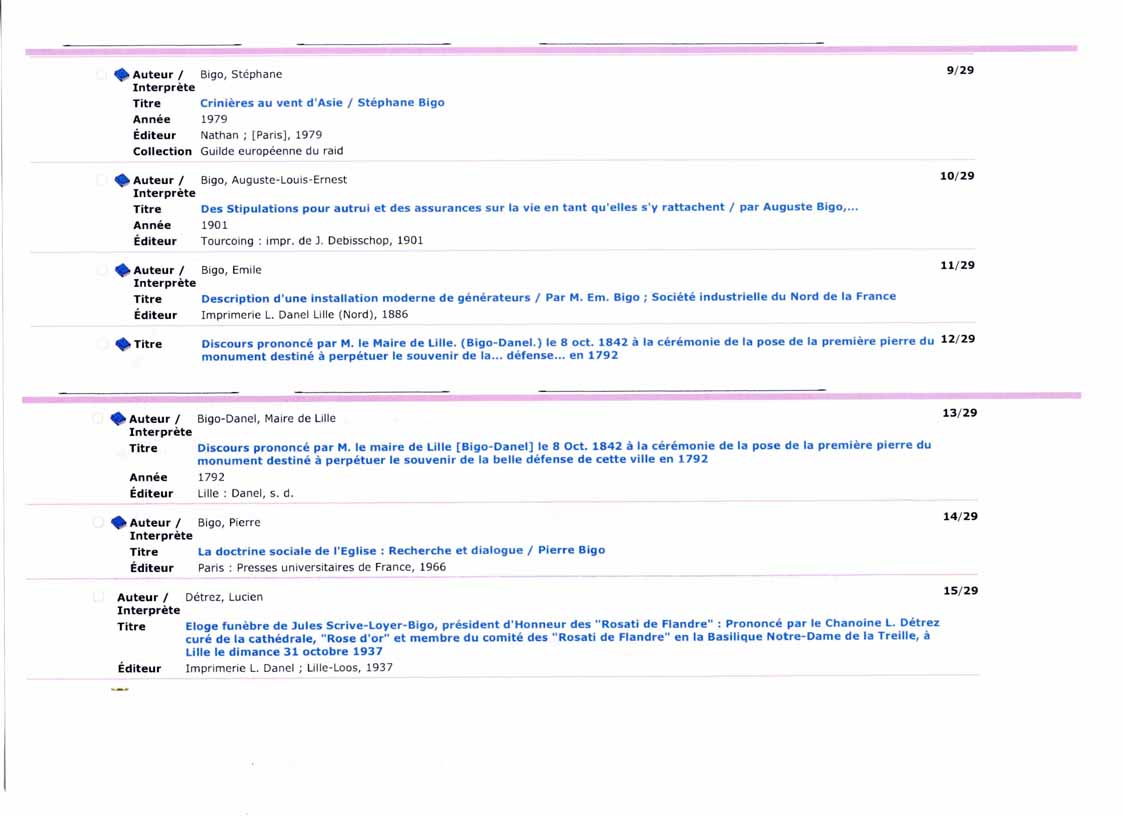Click the record counter 14/29
1123x816 pixels.
960,517
